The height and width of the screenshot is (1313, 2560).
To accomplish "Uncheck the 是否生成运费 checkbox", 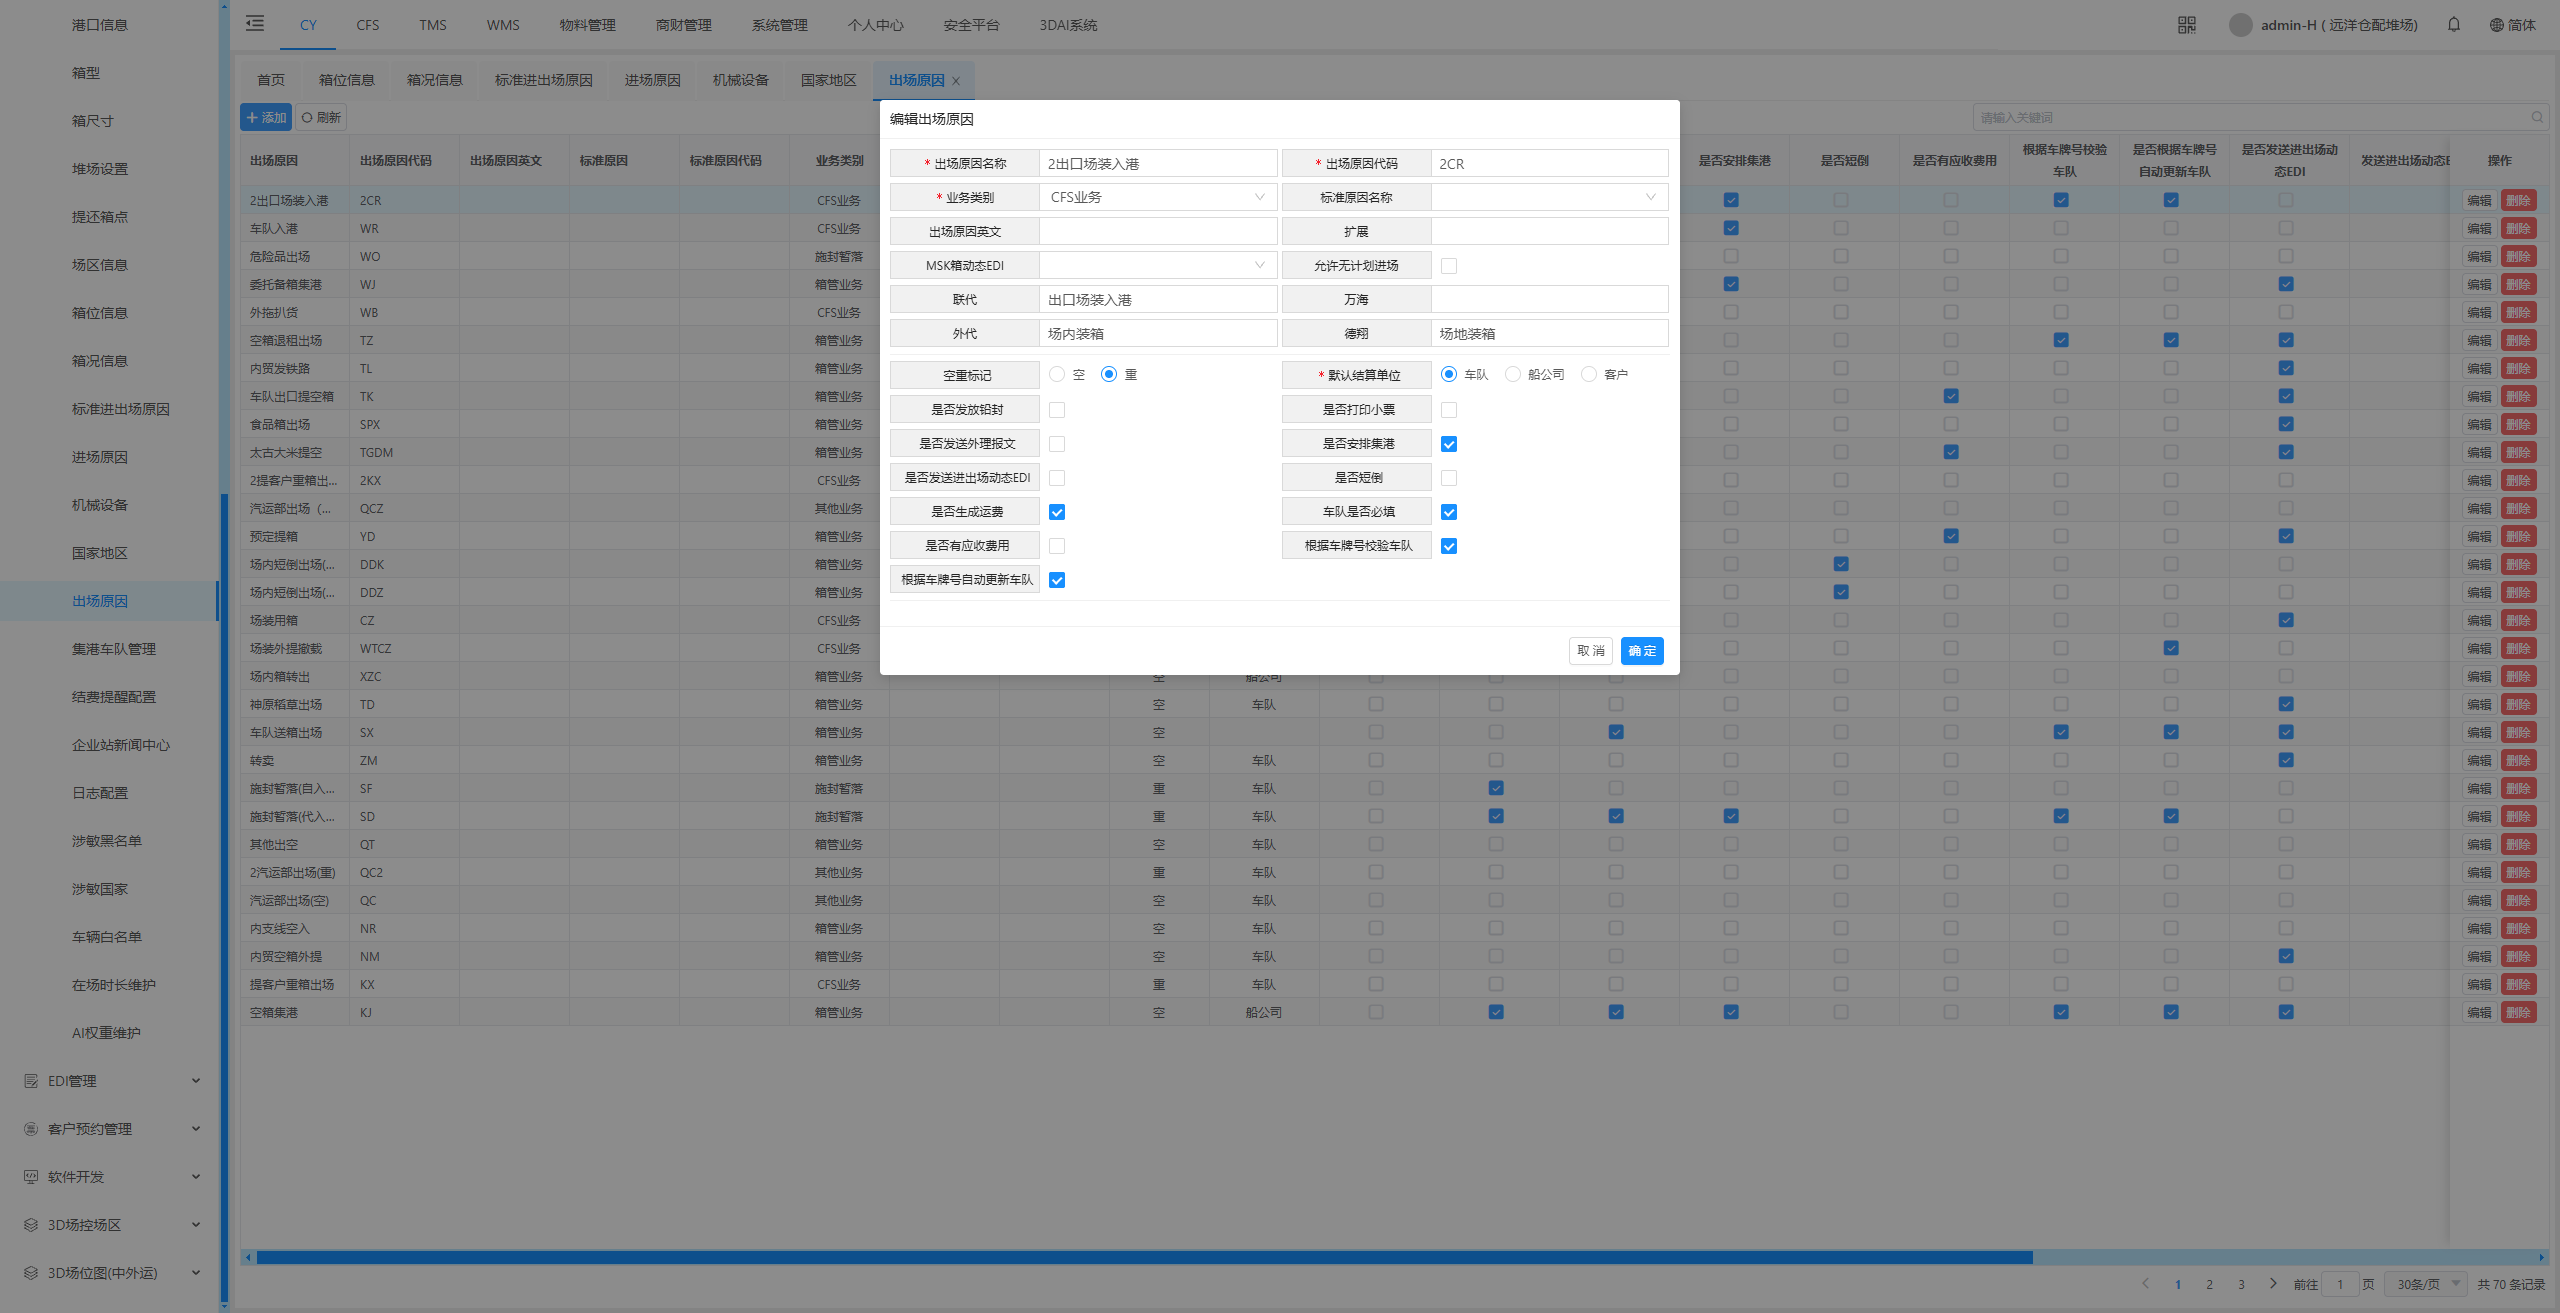I will pyautogui.click(x=1057, y=512).
